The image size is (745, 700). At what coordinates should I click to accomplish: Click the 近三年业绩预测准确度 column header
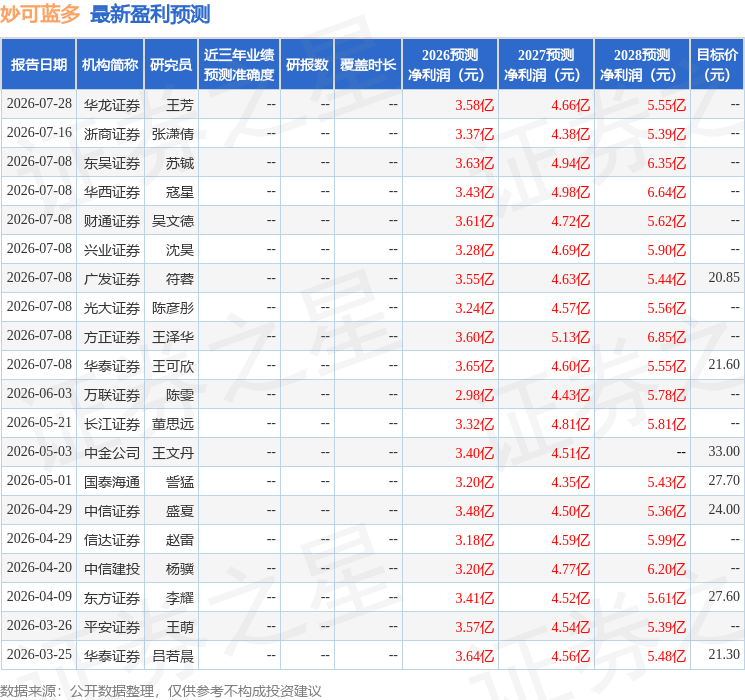239,65
